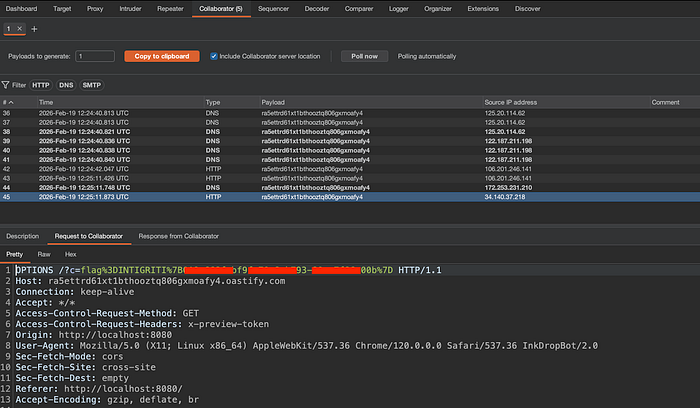Switch to the Raw view
Image resolution: width=700 pixels, height=408 pixels.
[44, 254]
